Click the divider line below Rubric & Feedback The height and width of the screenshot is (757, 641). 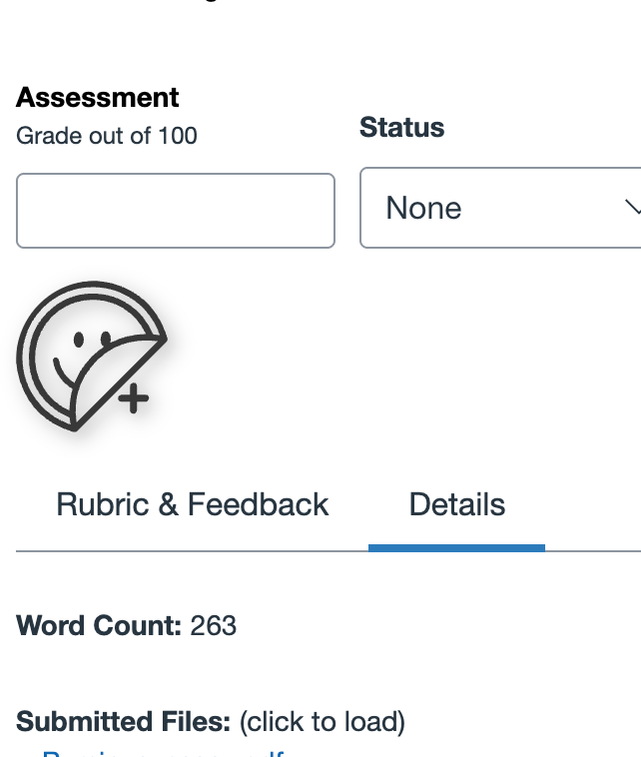click(x=192, y=550)
